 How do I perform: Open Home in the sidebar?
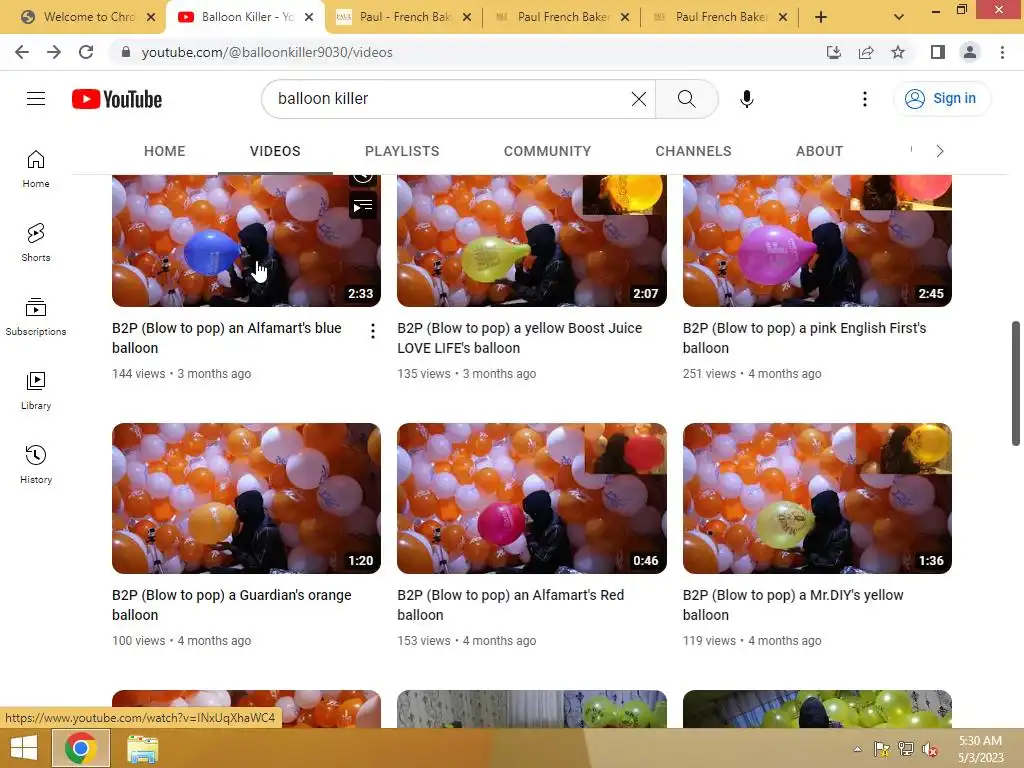click(x=36, y=169)
